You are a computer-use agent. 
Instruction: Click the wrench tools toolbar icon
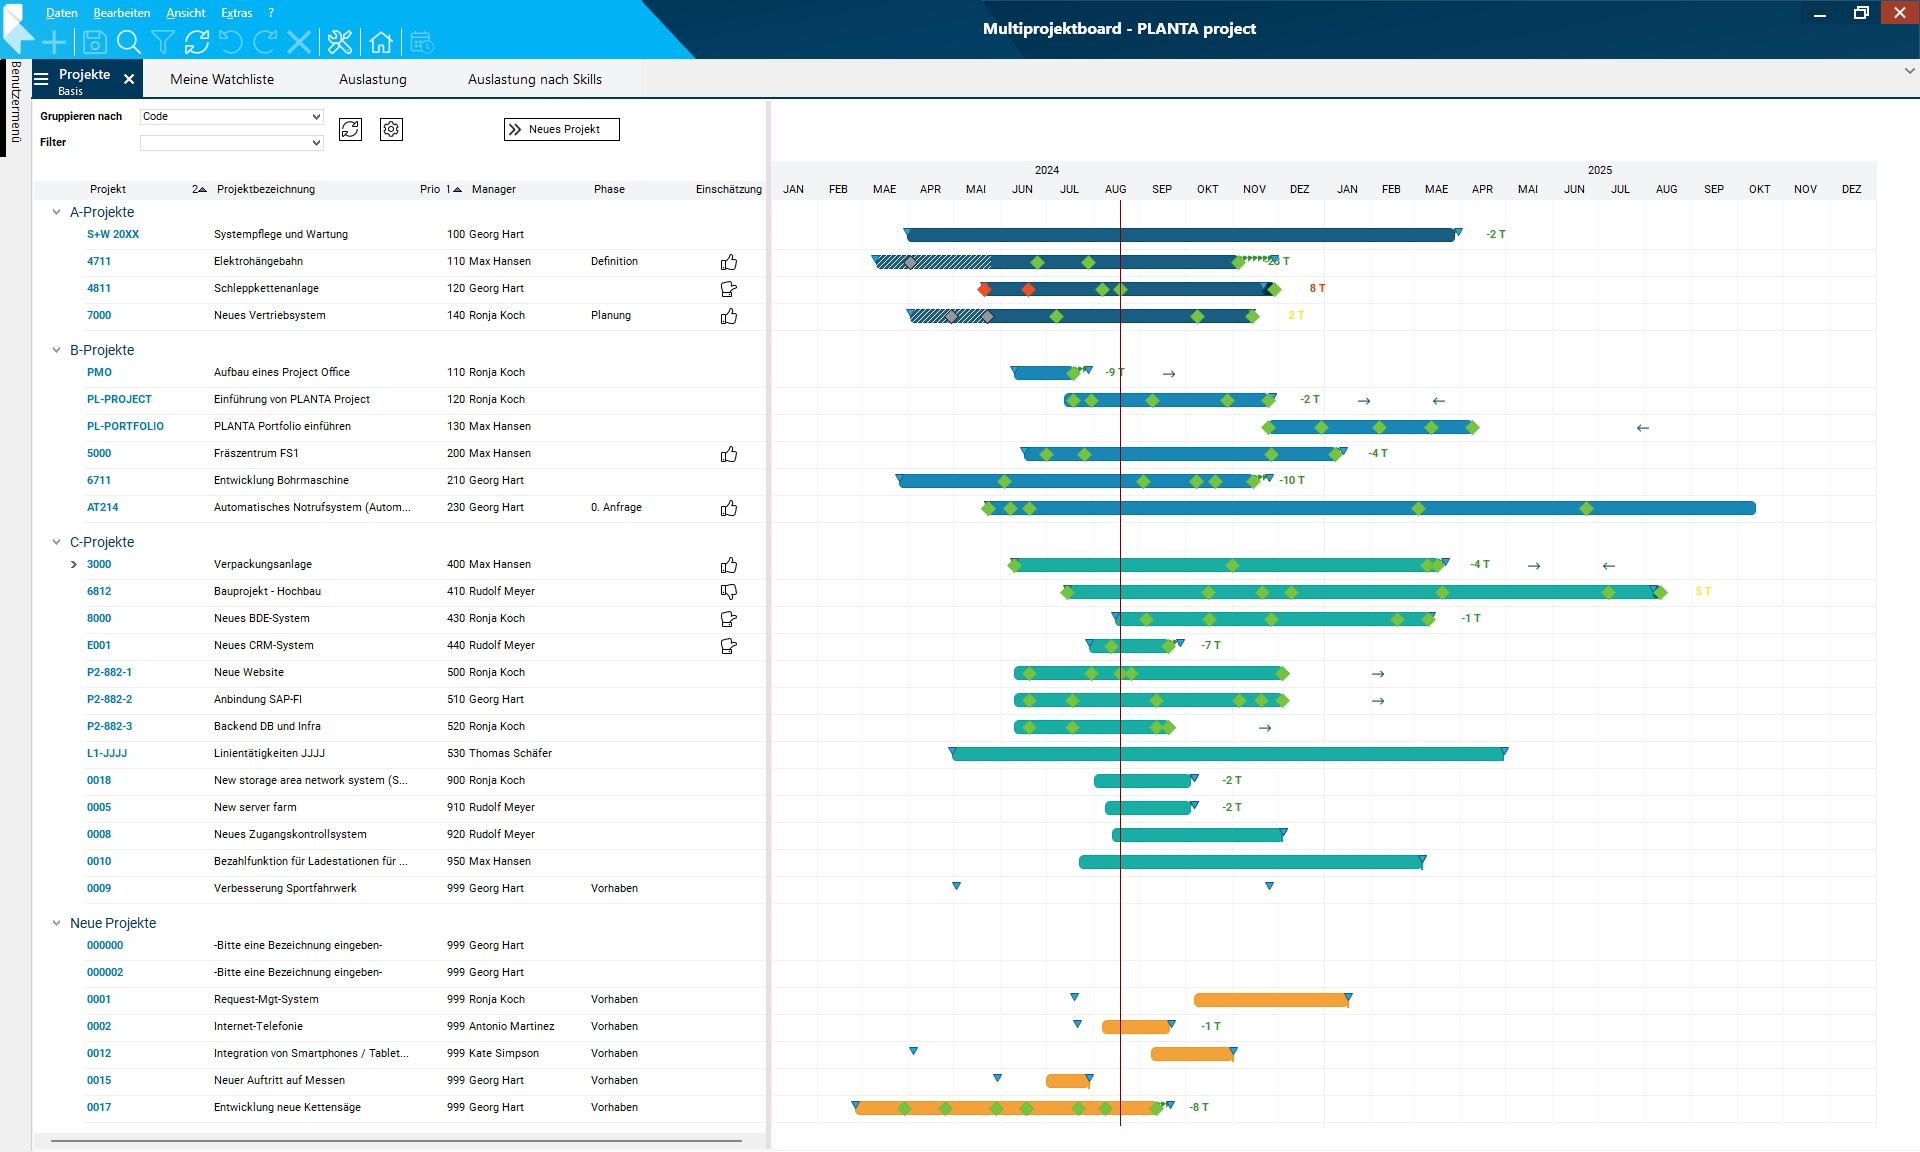(340, 42)
